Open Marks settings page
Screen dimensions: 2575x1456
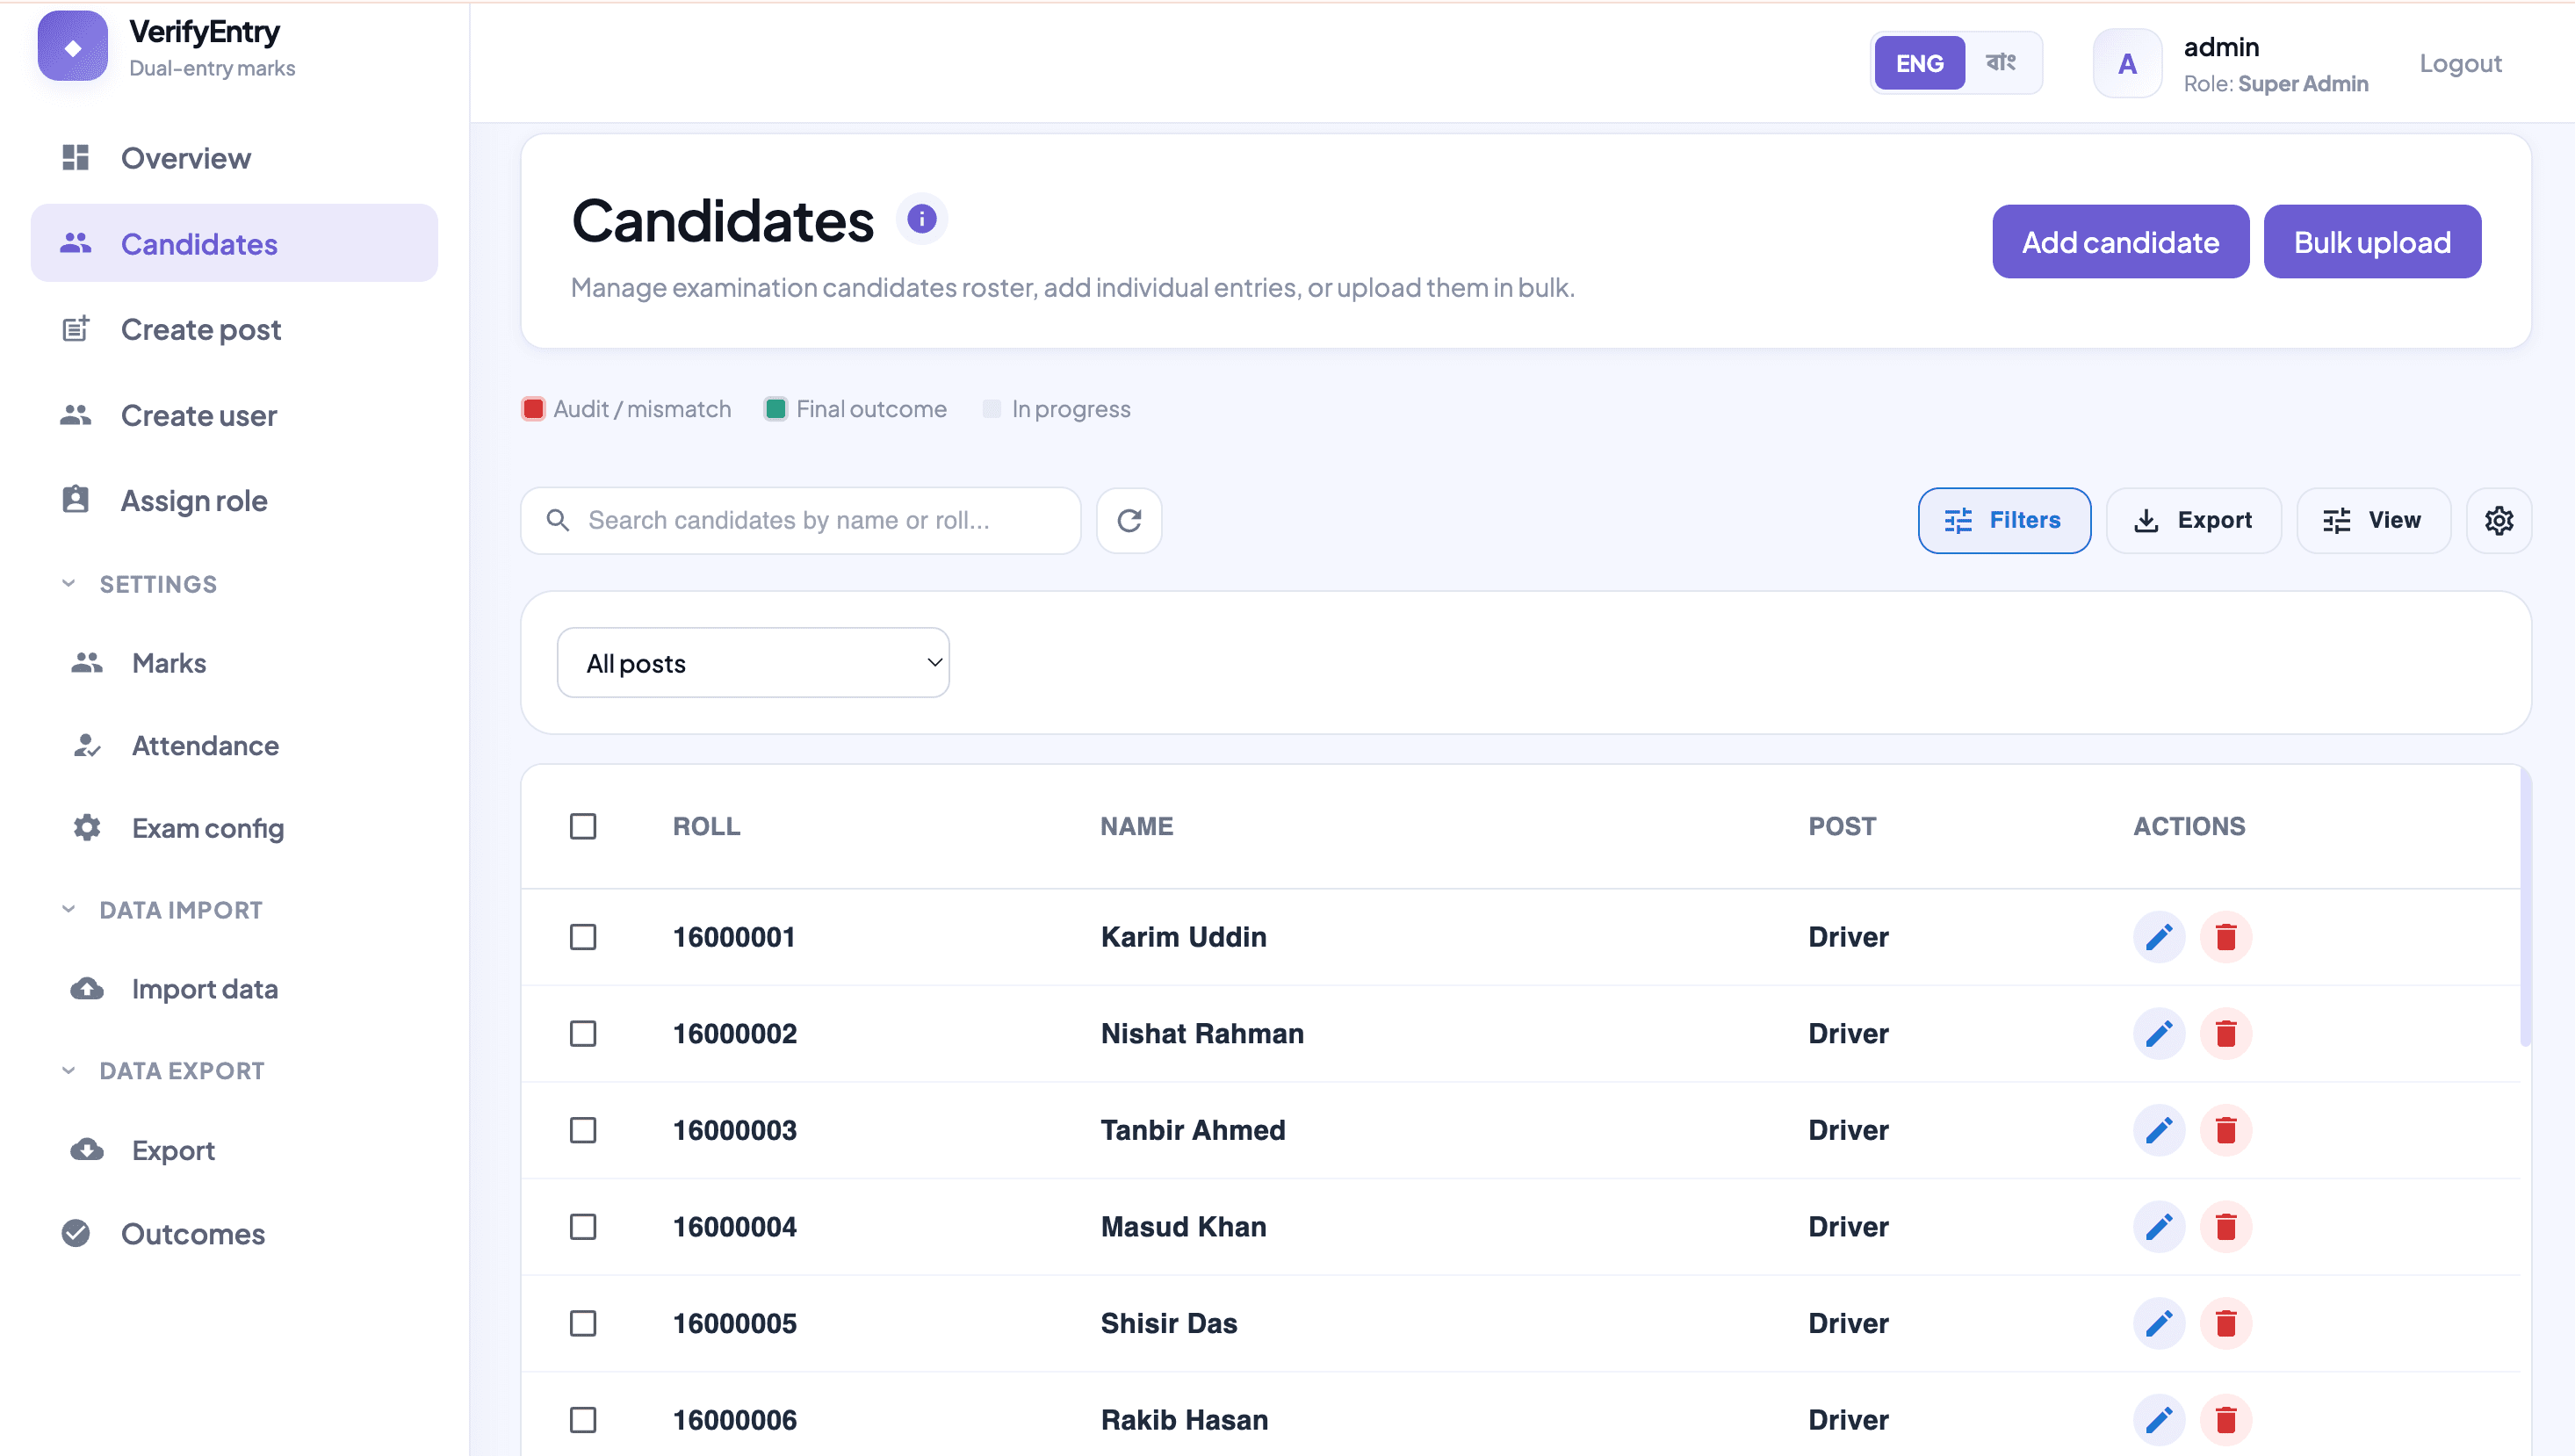coord(234,663)
